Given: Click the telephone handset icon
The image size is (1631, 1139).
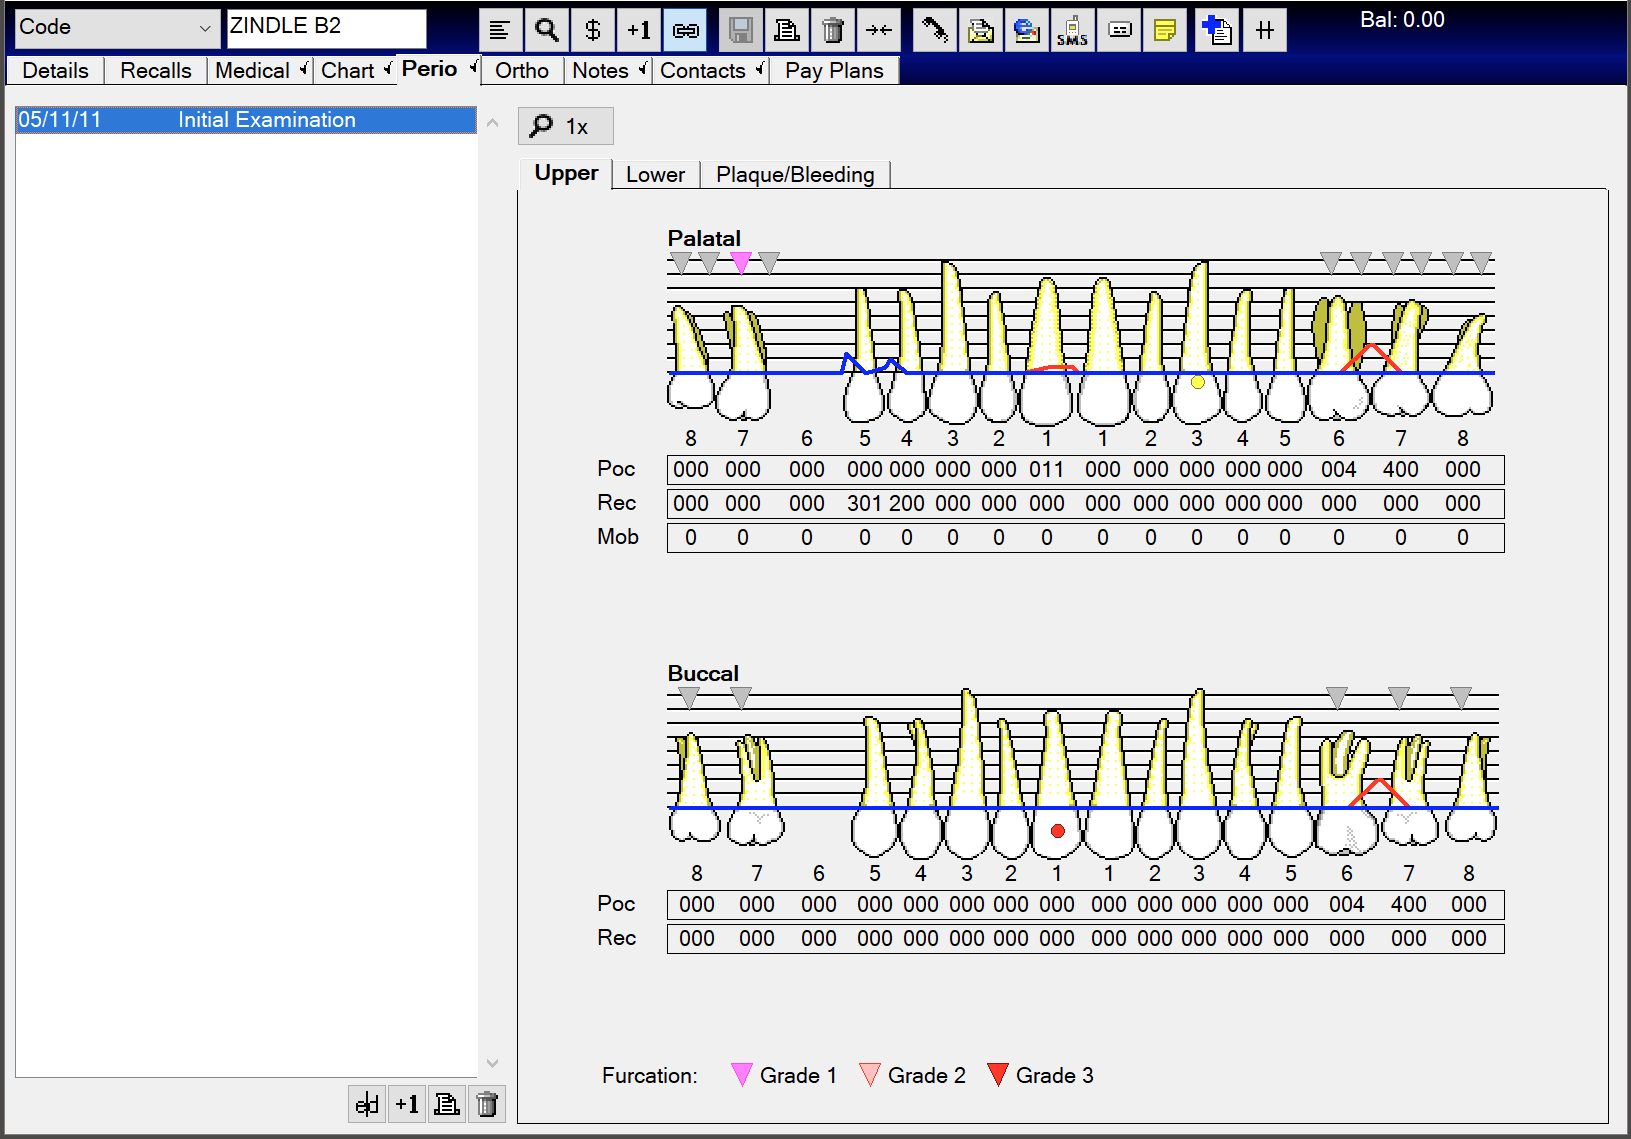Looking at the screenshot, I should coord(935,30).
